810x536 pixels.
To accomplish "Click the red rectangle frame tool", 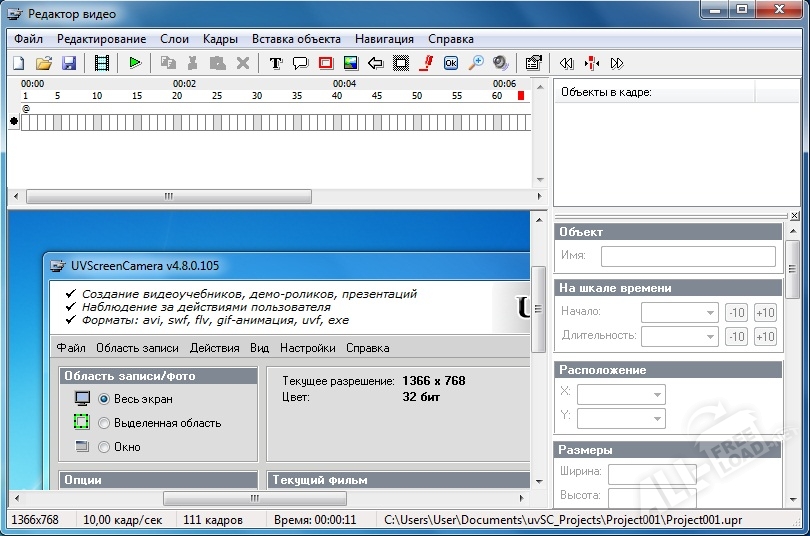I will [x=325, y=63].
